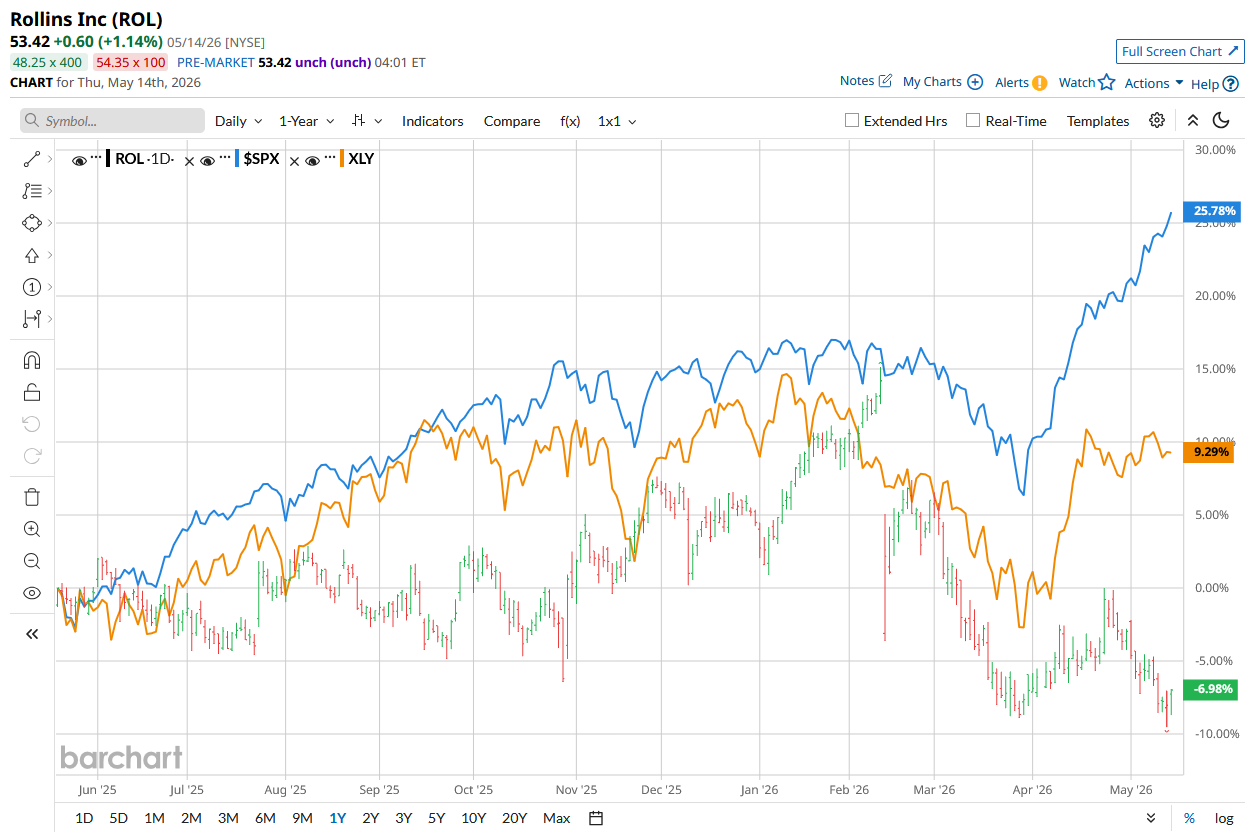Activate the magnet snap tool
Image resolution: width=1260 pixels, height=832 pixels.
click(x=31, y=360)
